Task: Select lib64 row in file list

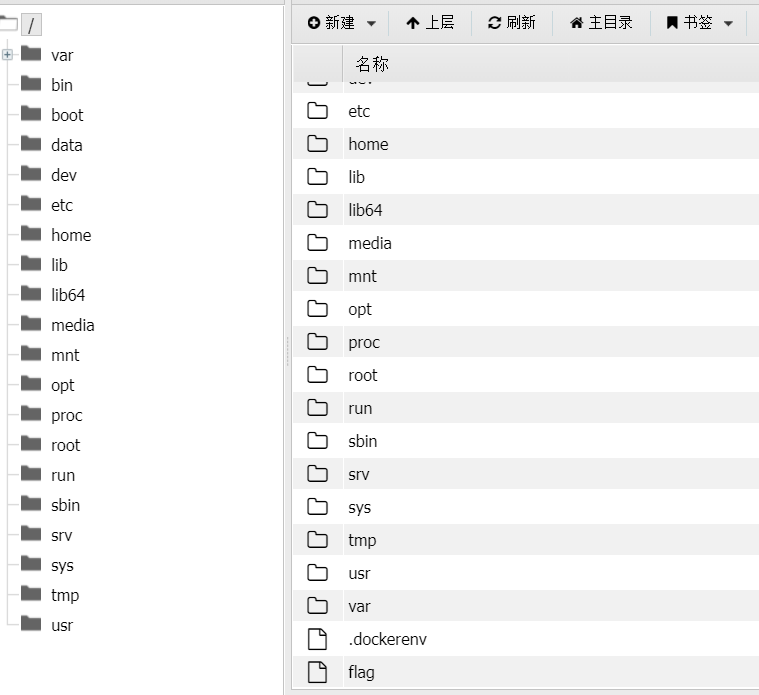Action: 526,210
